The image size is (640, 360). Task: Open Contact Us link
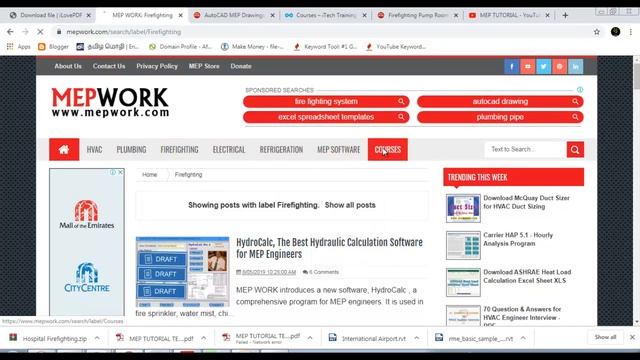coord(109,66)
